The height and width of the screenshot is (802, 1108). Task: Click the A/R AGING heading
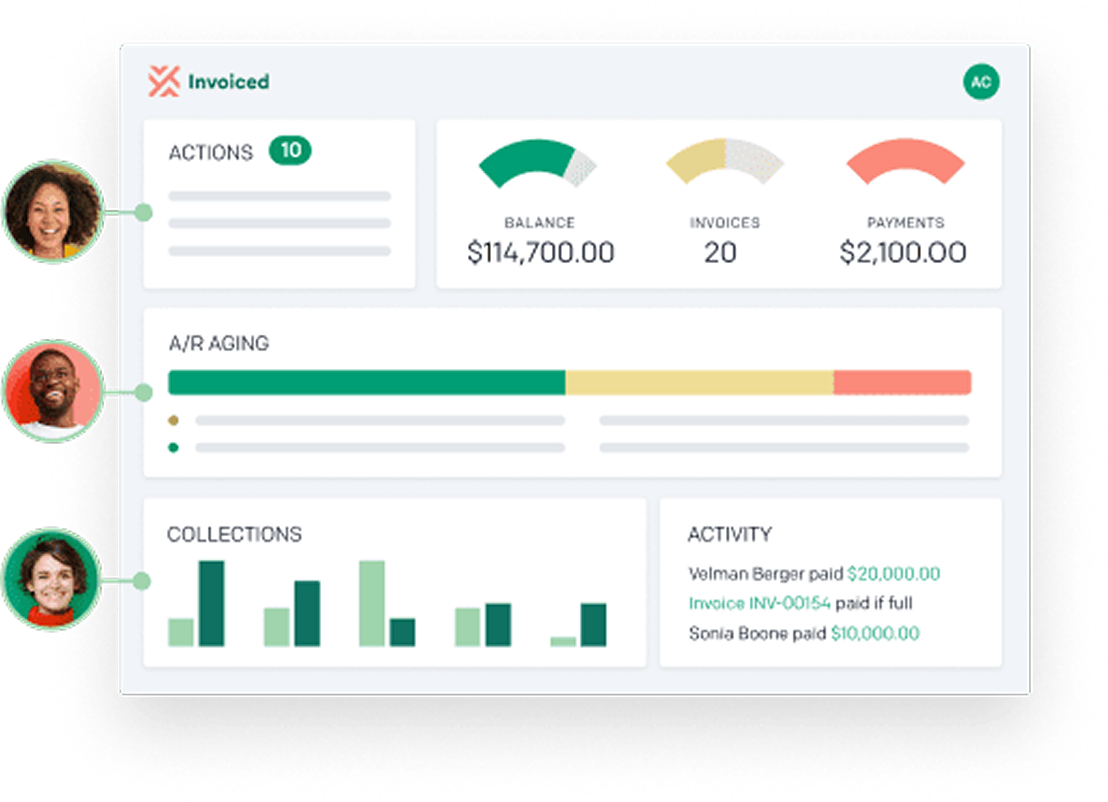pyautogui.click(x=219, y=343)
